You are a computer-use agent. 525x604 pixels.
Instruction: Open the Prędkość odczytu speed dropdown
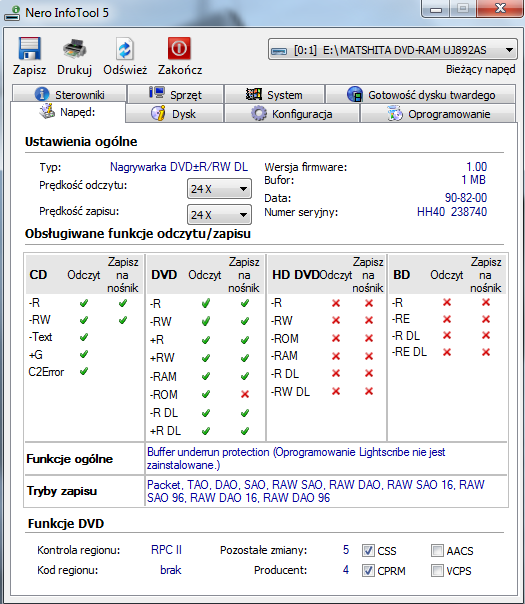[219, 189]
